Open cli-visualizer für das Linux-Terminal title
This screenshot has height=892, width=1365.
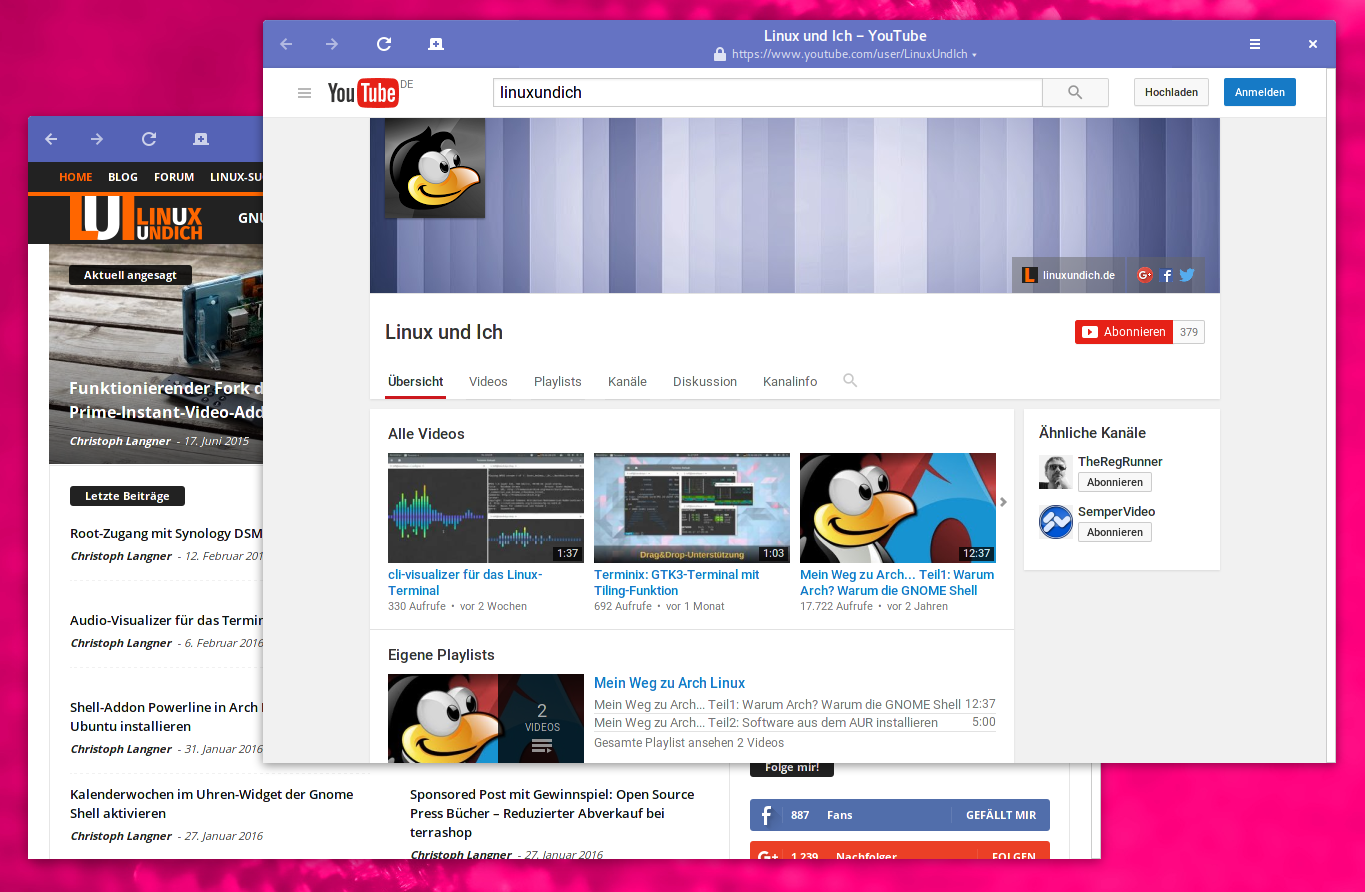pos(465,582)
